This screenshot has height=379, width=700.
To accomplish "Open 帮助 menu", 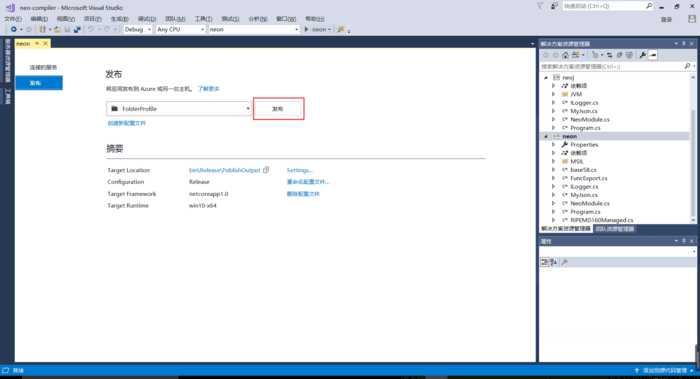I will [314, 19].
